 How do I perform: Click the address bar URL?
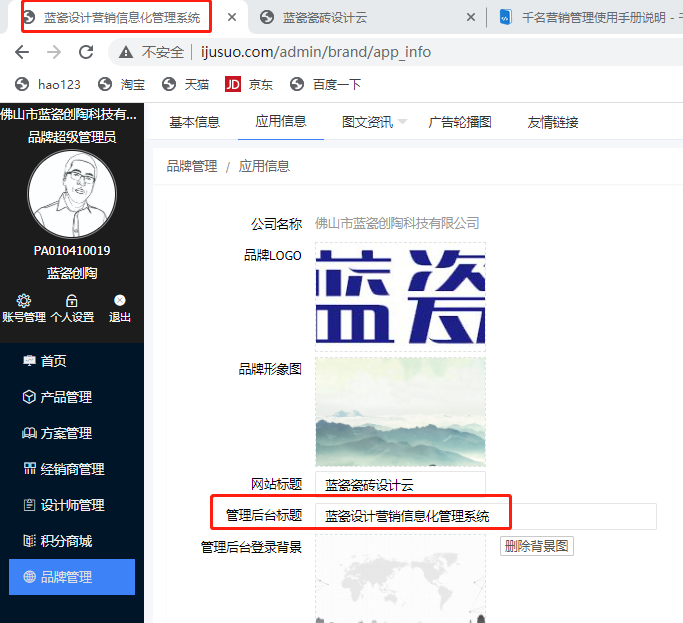(x=316, y=52)
